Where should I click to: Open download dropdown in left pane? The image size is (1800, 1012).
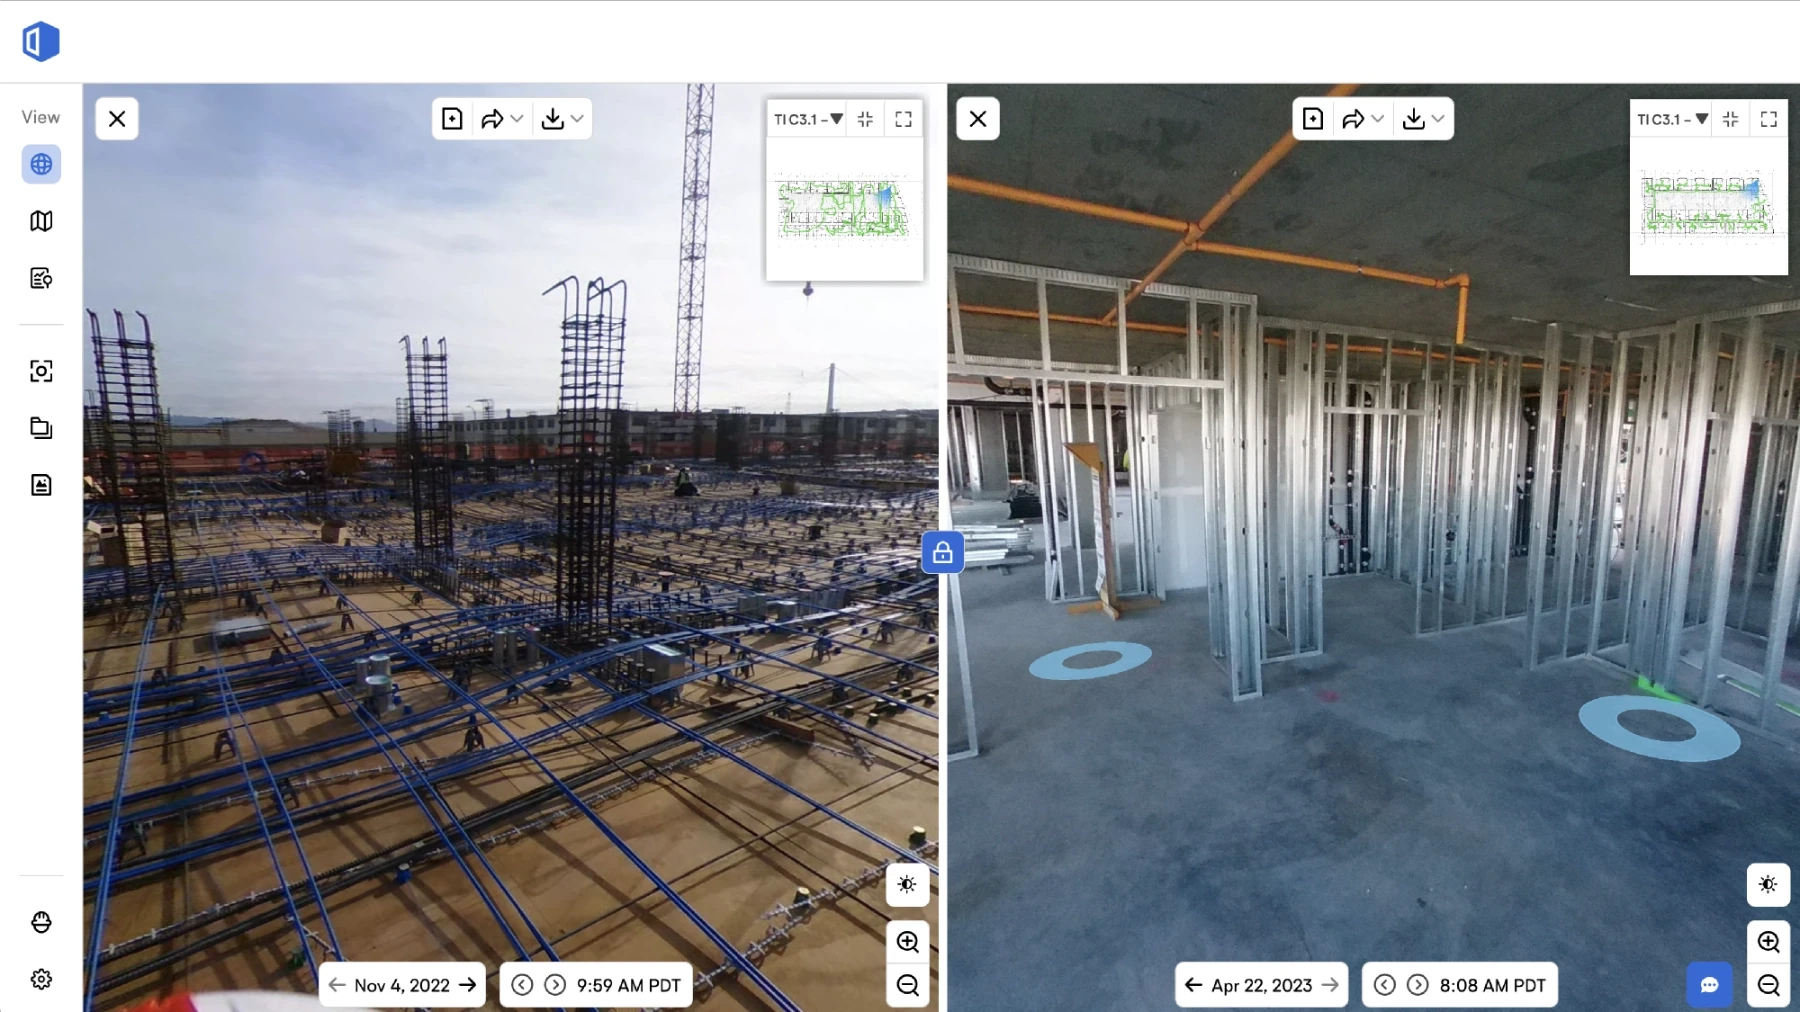[x=562, y=119]
